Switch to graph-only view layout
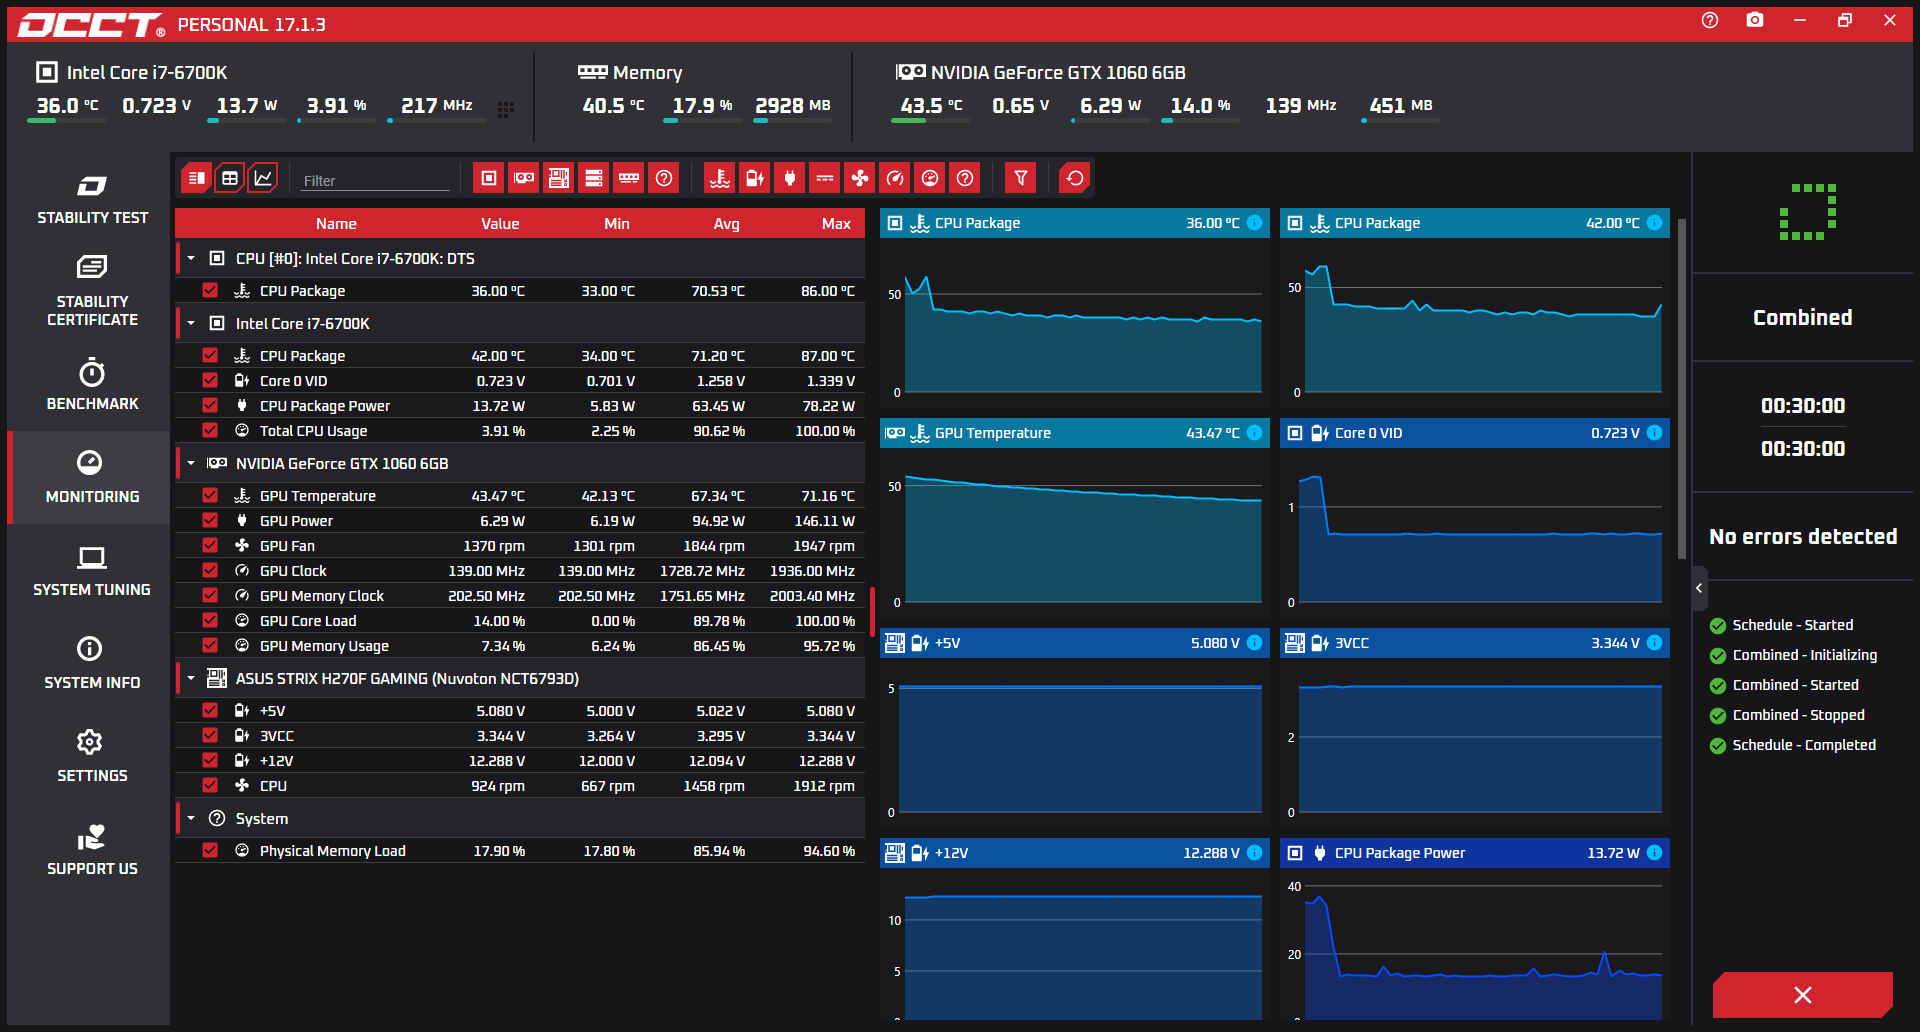 pyautogui.click(x=263, y=178)
